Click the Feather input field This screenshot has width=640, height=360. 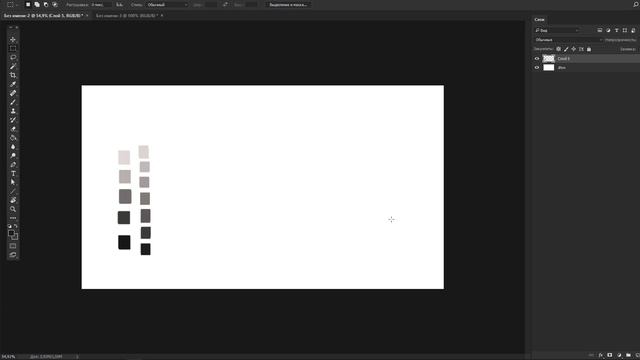click(100, 4)
